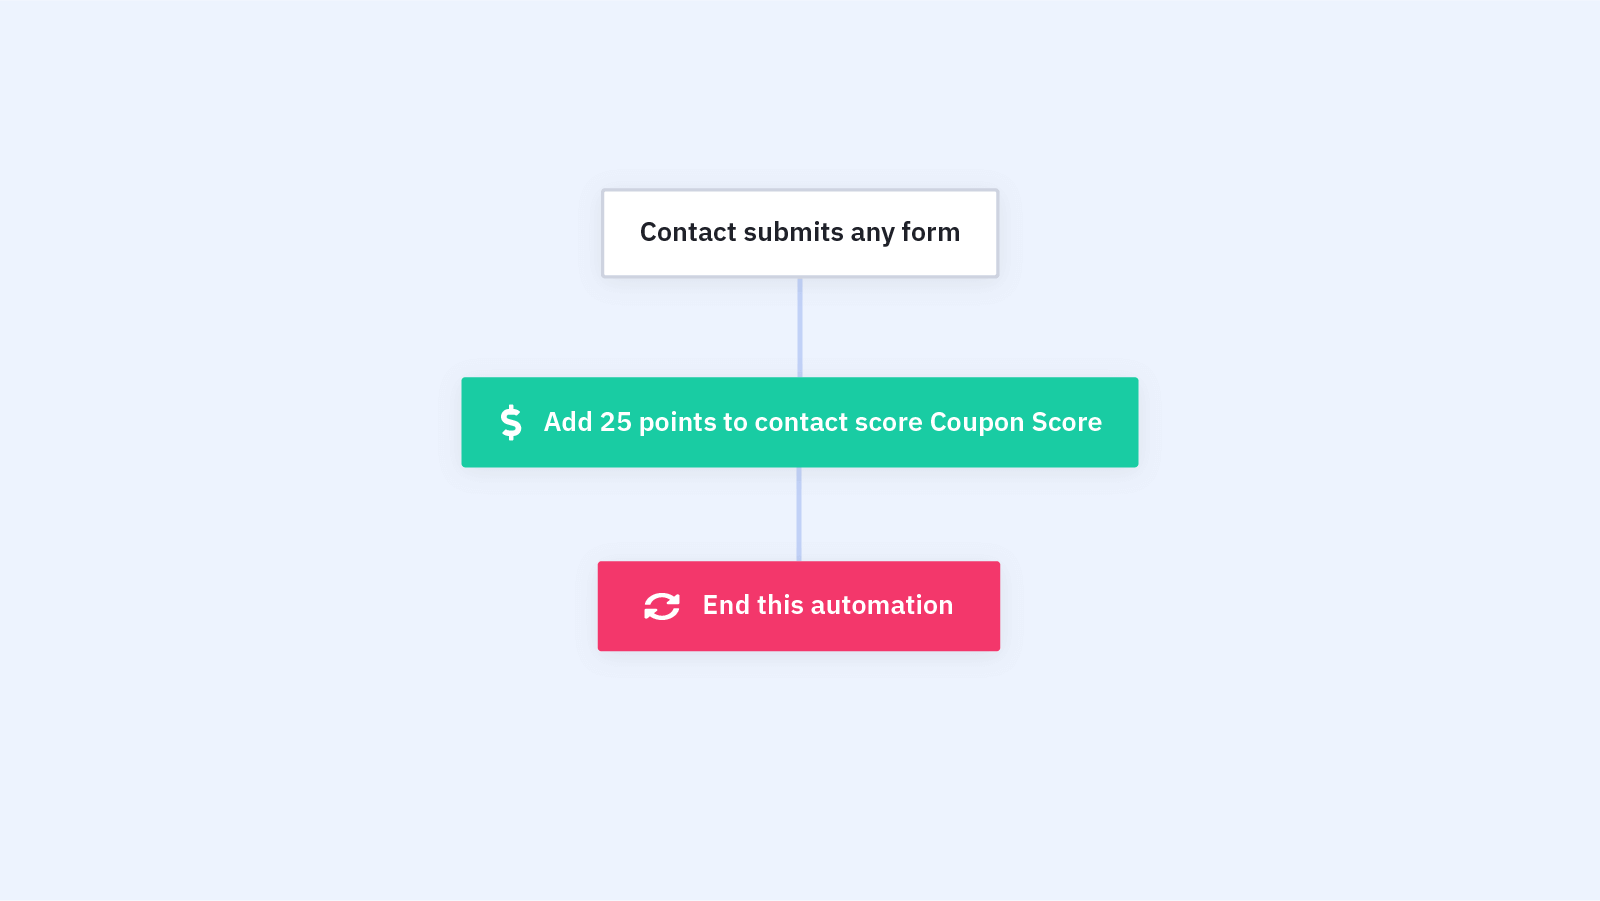Click the dollar sign score icon
Screen dimensions: 1600x901
(x=511, y=422)
